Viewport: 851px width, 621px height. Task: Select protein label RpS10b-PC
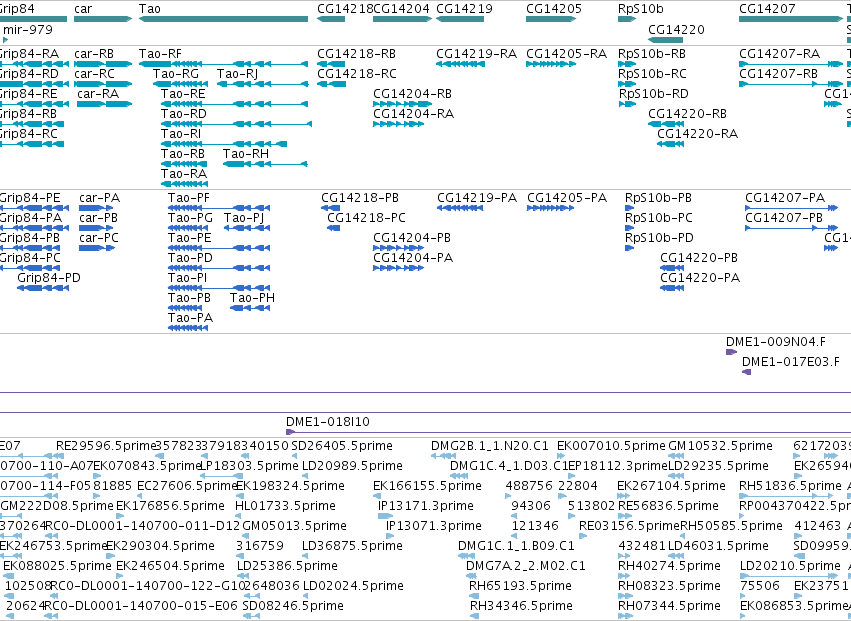(x=659, y=218)
